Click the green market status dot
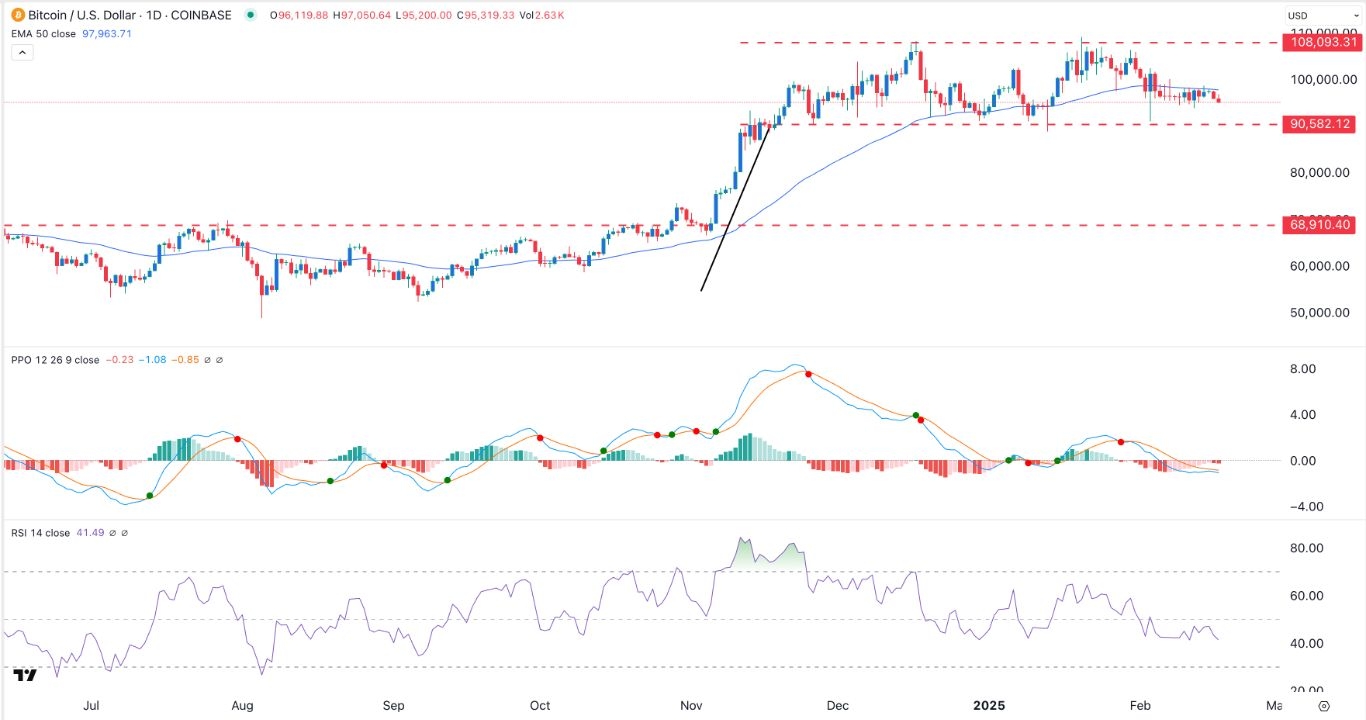Screen dimensions: 1366x720 click(249, 15)
